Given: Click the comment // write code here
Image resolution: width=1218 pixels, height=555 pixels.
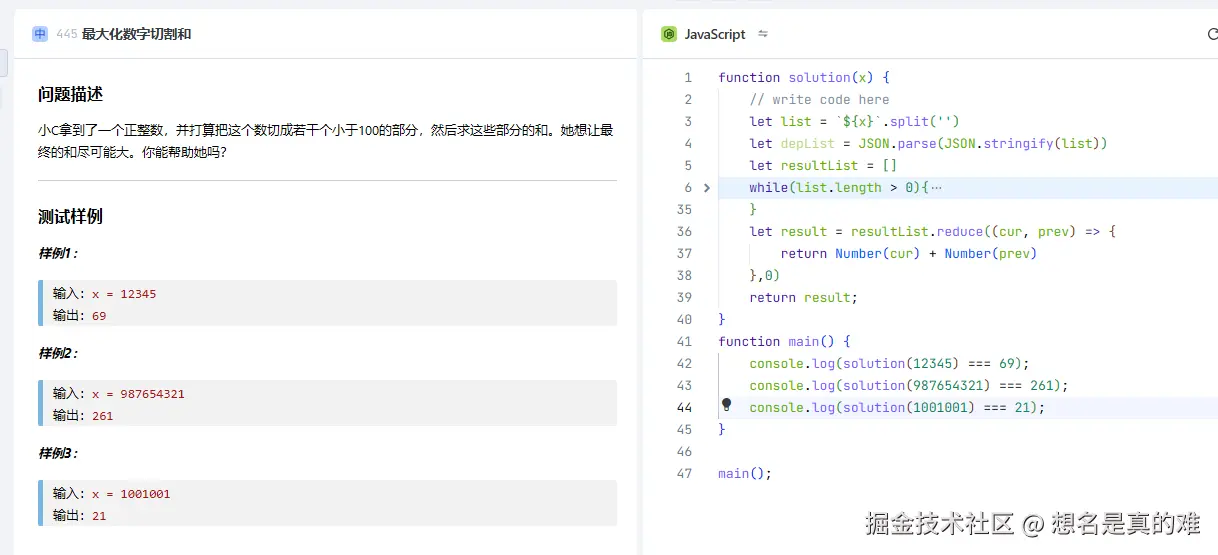Looking at the screenshot, I should point(819,99).
